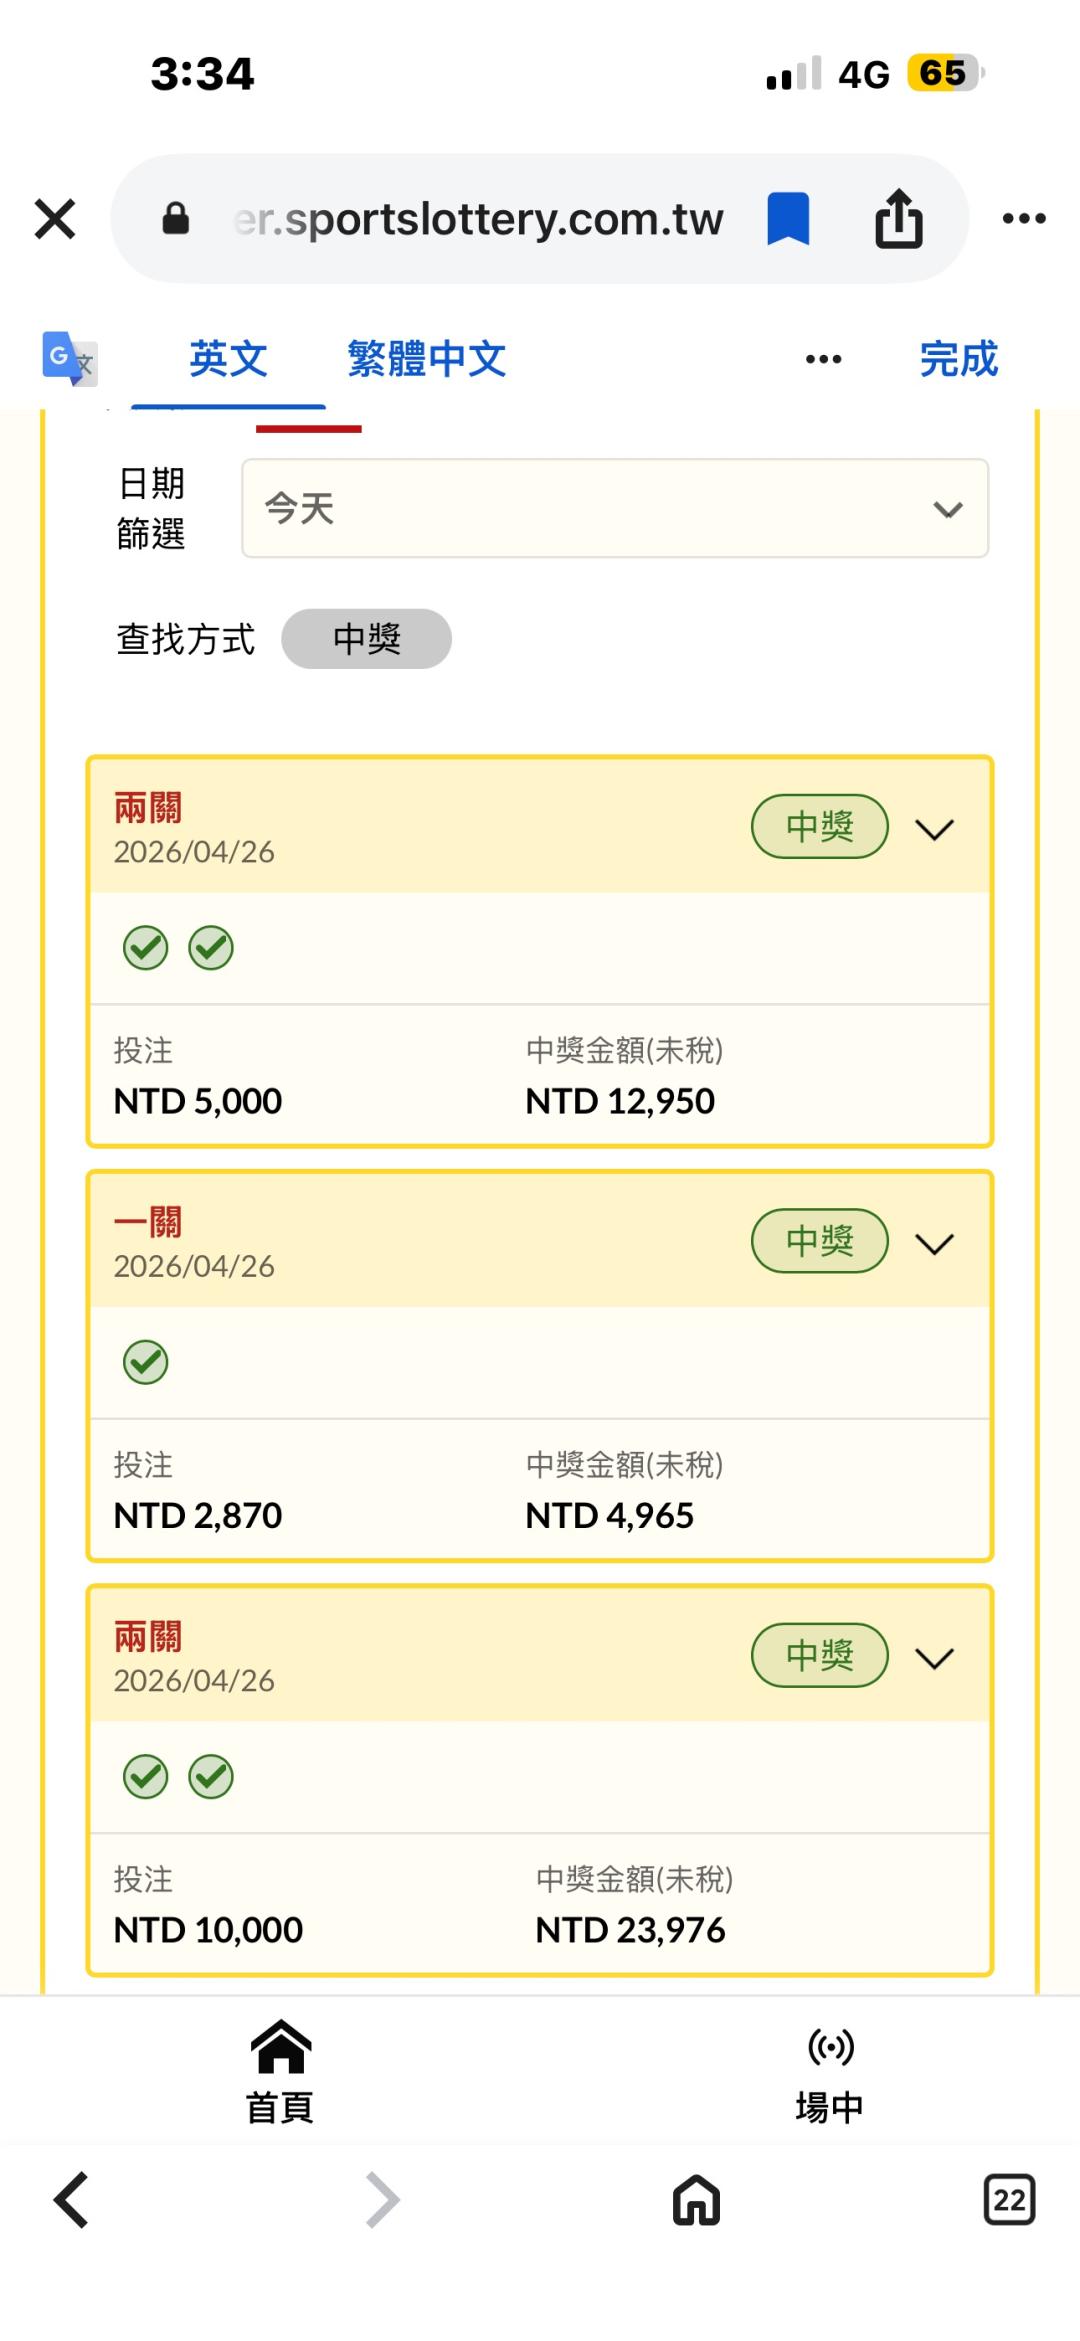
Task: Close the in-app browser with X
Action: point(55,219)
